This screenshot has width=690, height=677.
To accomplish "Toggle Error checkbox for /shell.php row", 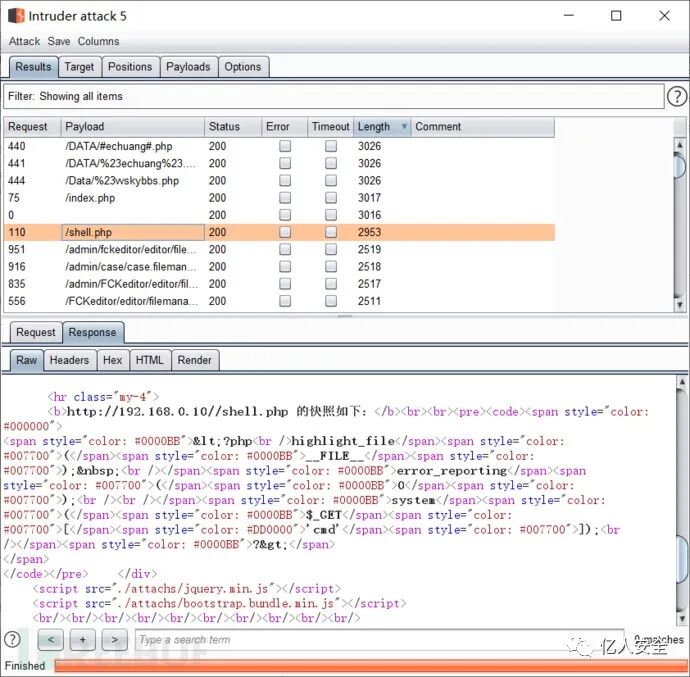I will click(x=285, y=232).
